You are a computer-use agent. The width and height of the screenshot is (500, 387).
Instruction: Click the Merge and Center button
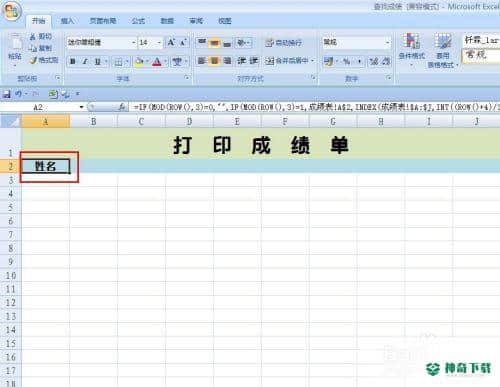287,61
